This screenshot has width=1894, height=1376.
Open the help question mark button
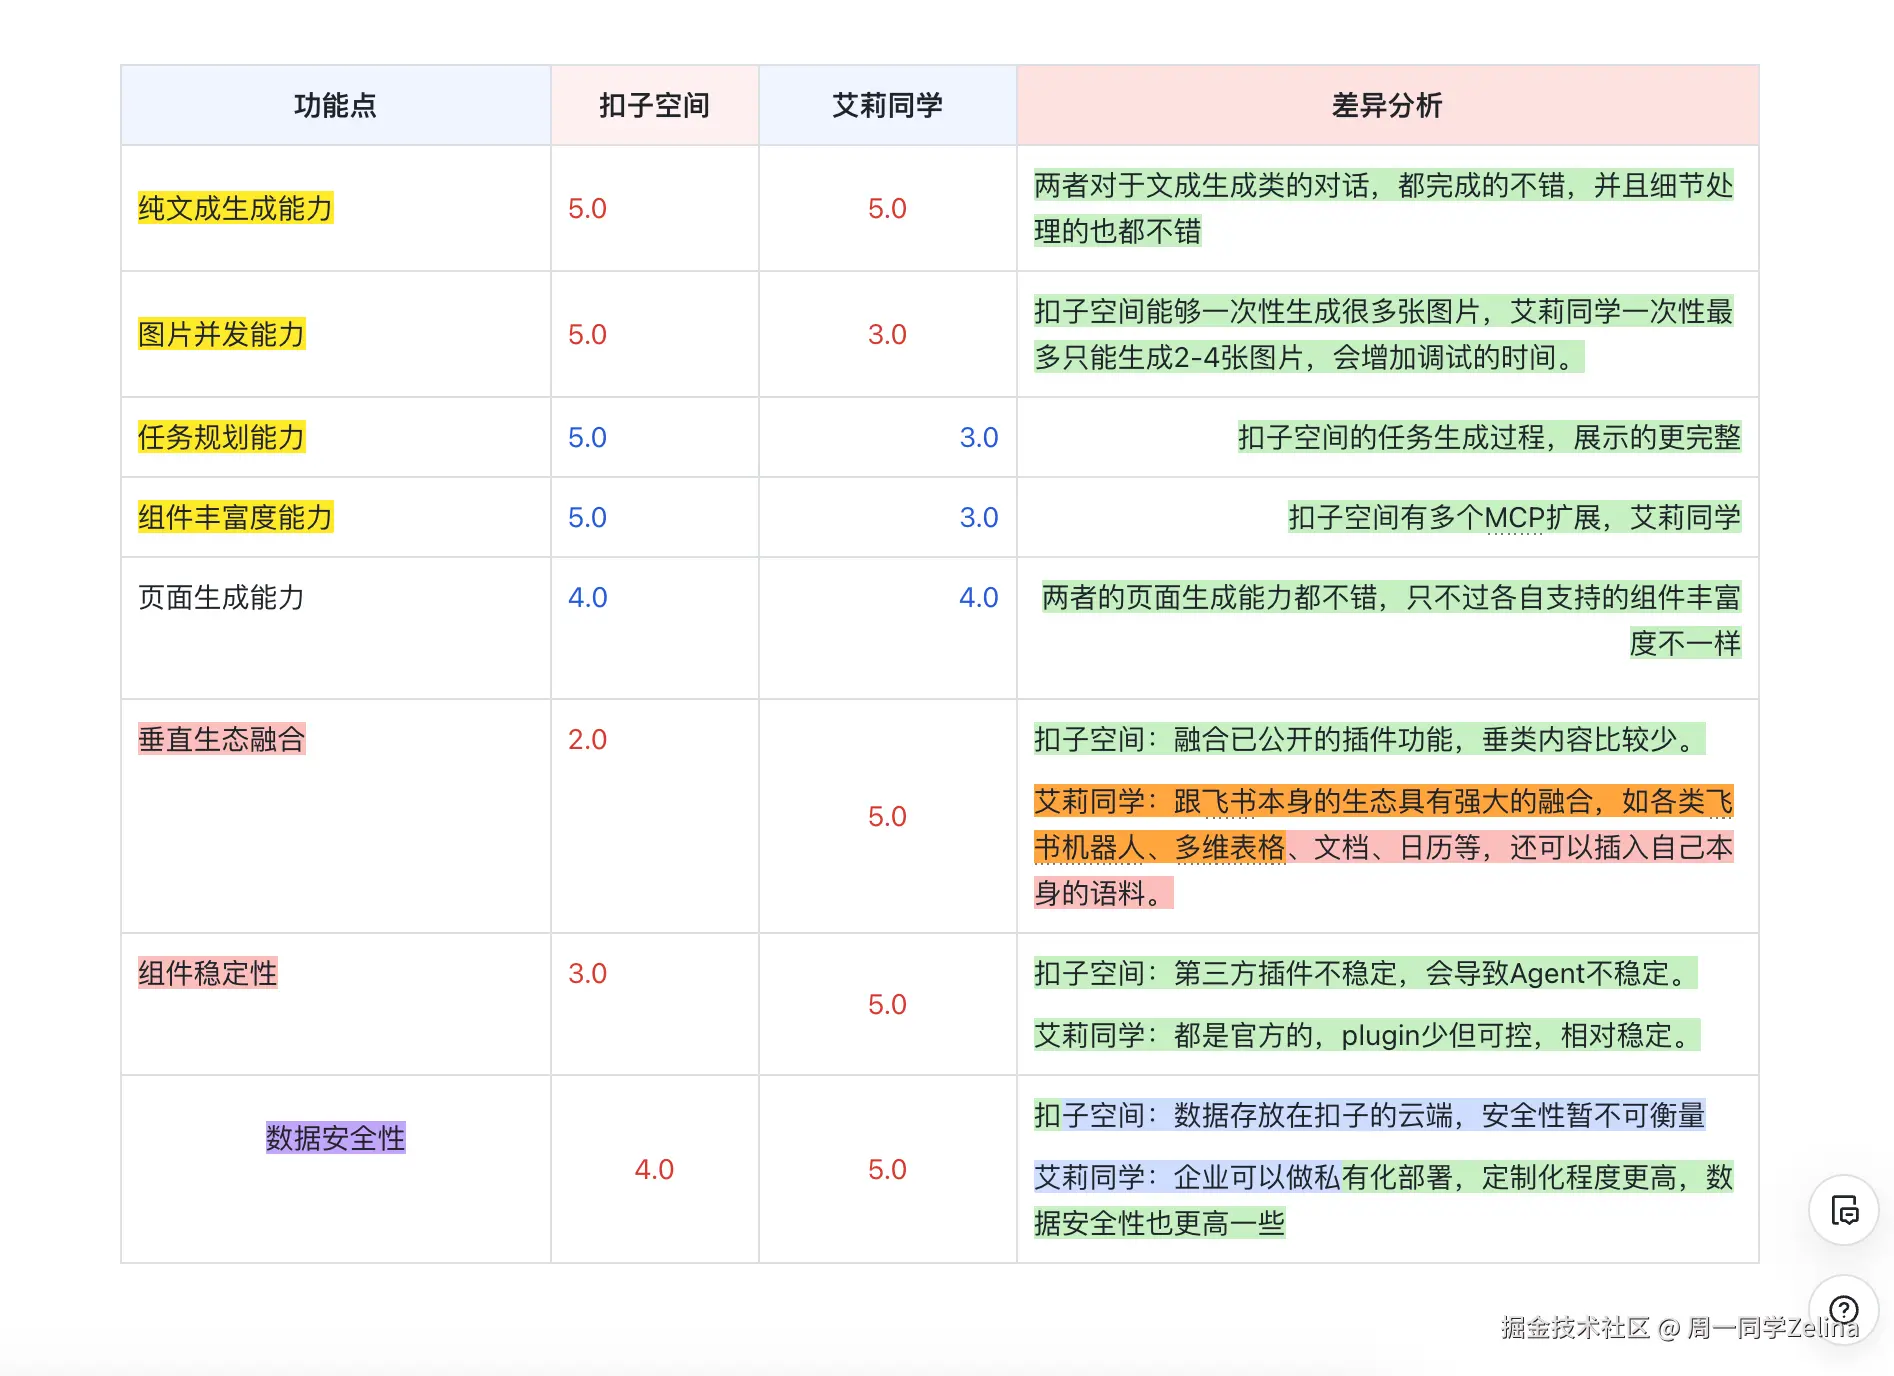[1843, 1309]
